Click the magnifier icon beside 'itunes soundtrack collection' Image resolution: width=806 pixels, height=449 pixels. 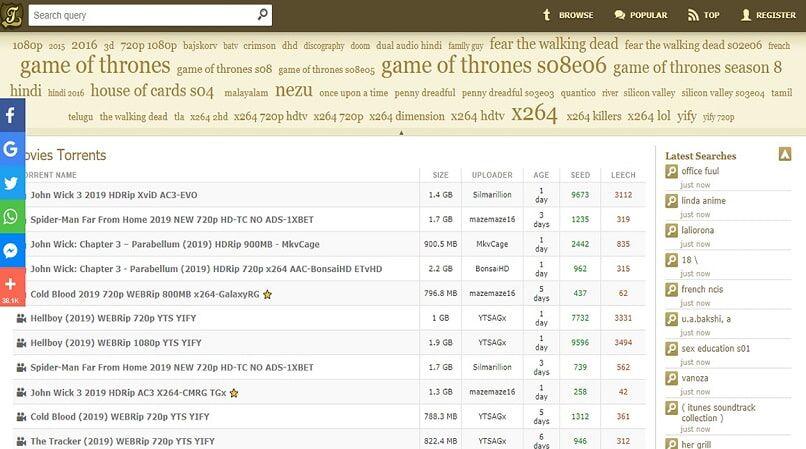click(671, 408)
